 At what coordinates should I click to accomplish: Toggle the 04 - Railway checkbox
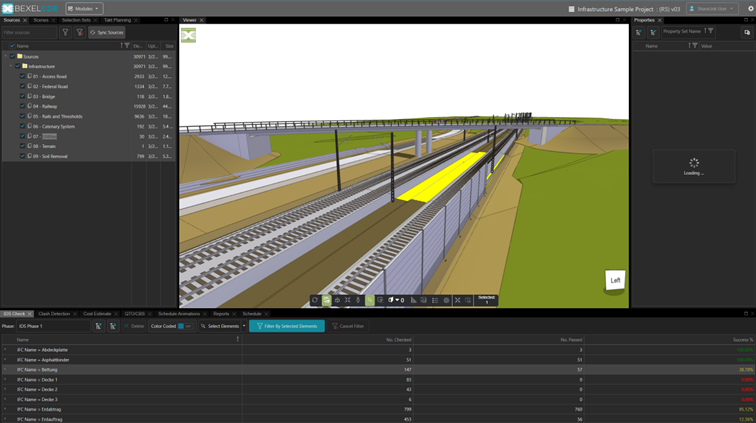point(23,107)
